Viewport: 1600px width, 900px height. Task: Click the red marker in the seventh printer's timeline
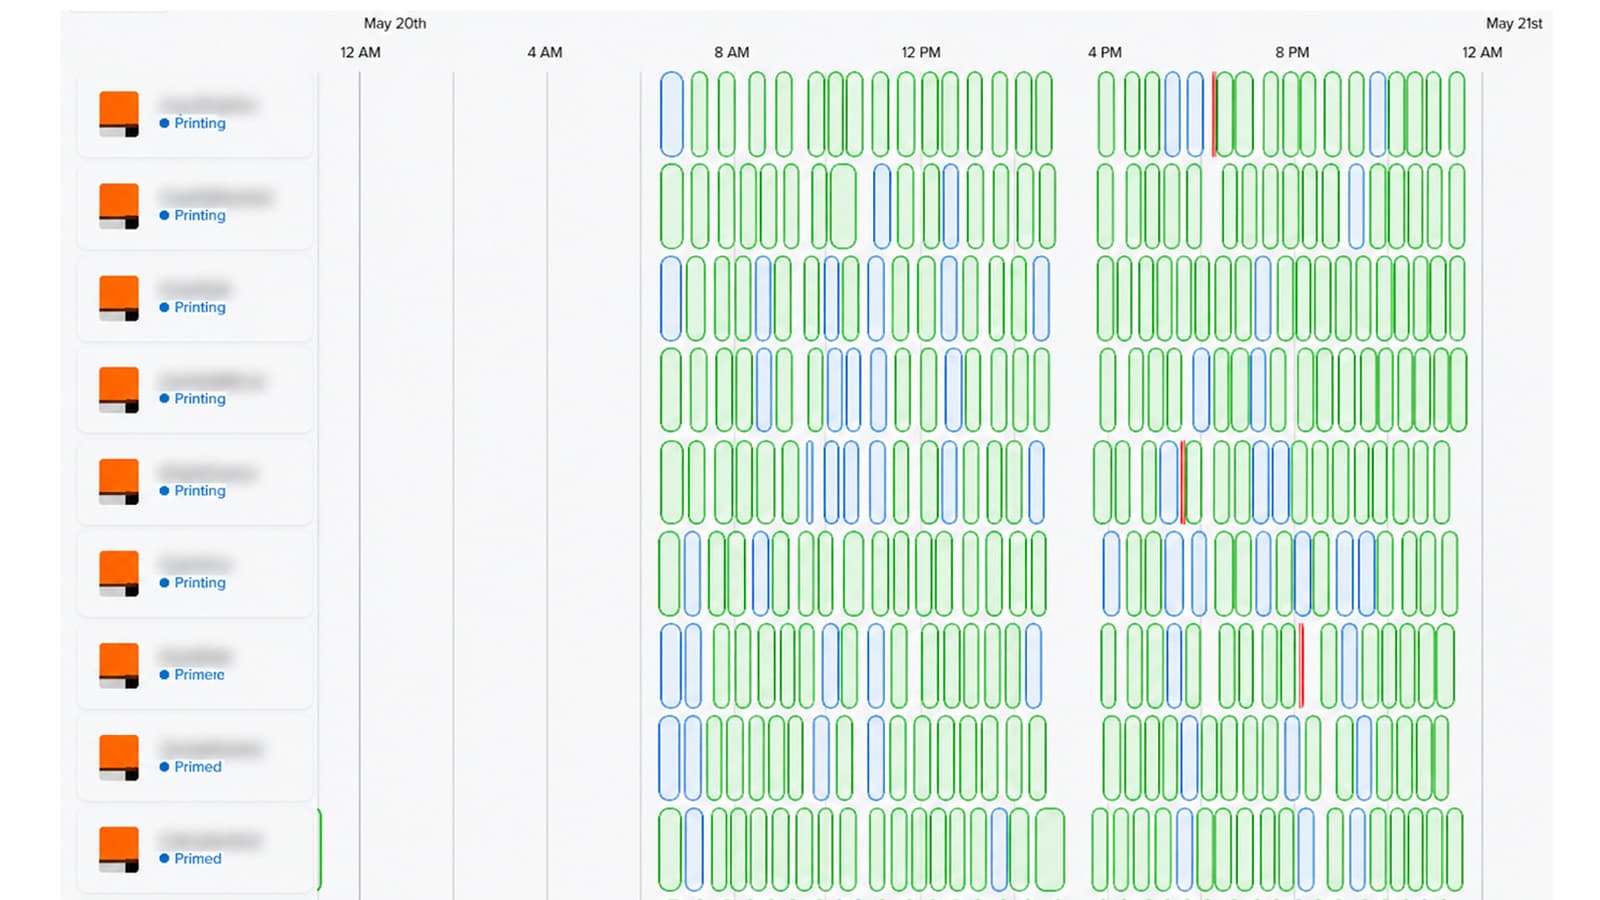(1301, 666)
